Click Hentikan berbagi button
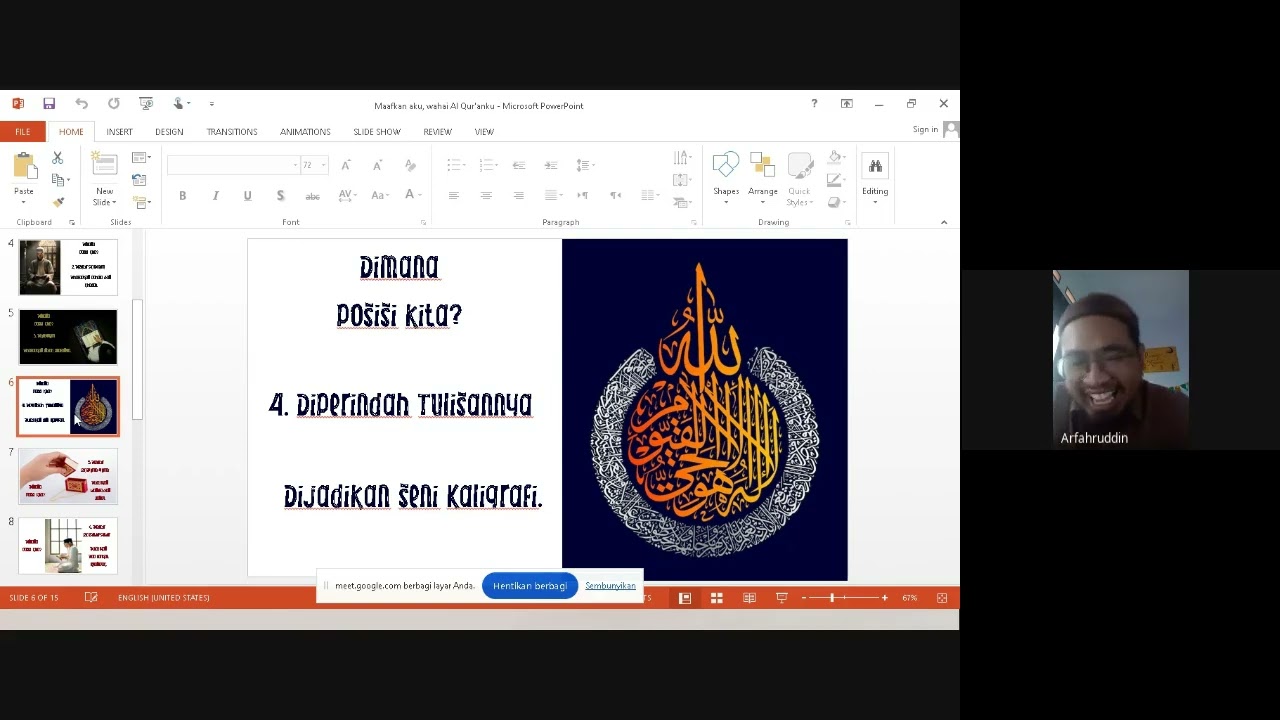The image size is (1280, 720). pyautogui.click(x=530, y=586)
